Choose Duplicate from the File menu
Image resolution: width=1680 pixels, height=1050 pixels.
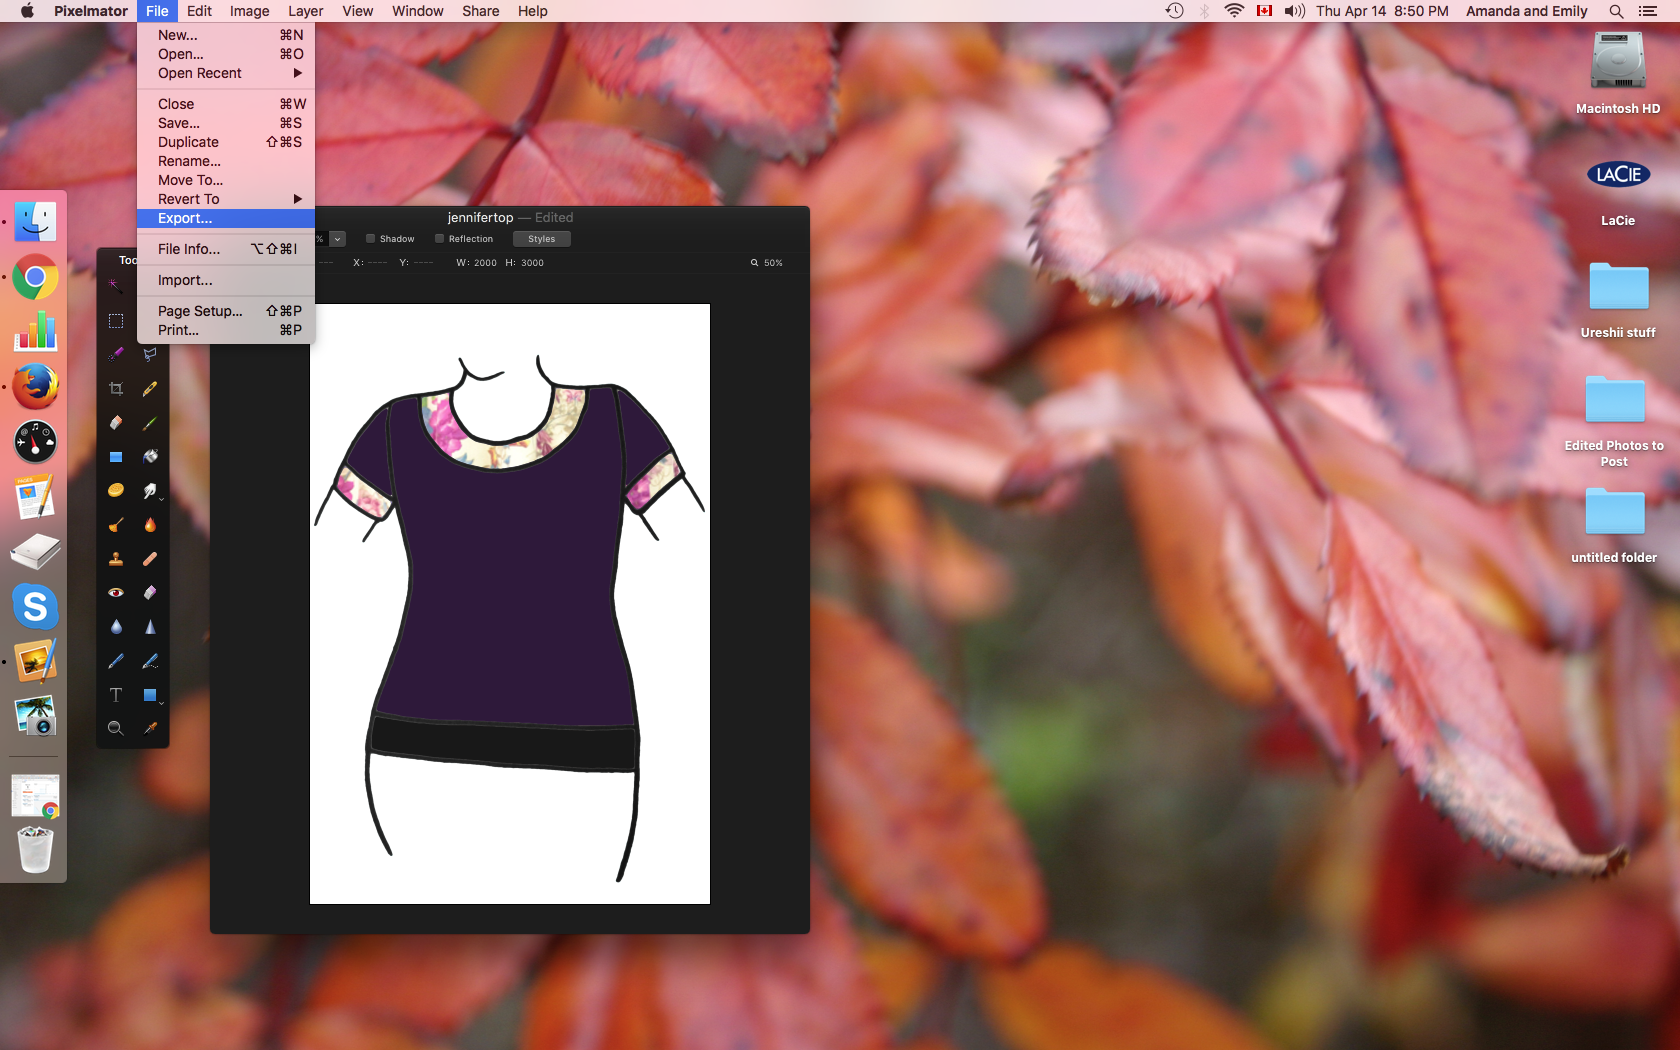coord(226,142)
